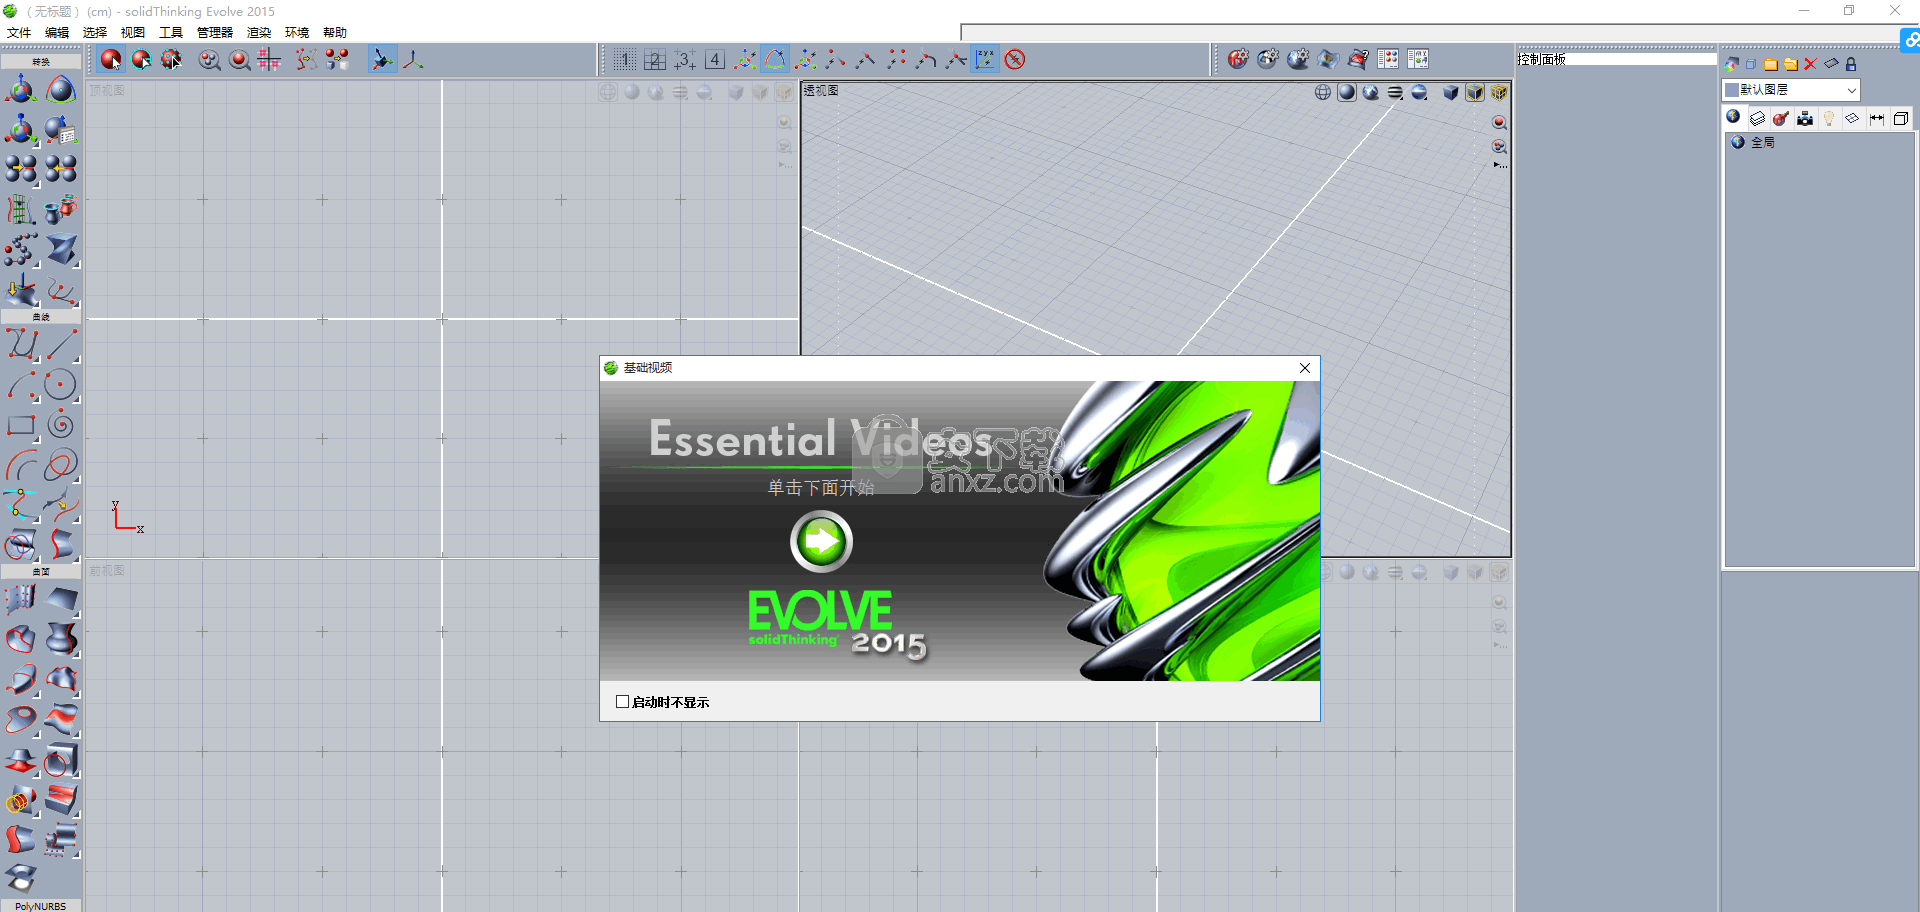Check the 启动时不显示 checkbox
Image resolution: width=1920 pixels, height=912 pixels.
point(622,702)
